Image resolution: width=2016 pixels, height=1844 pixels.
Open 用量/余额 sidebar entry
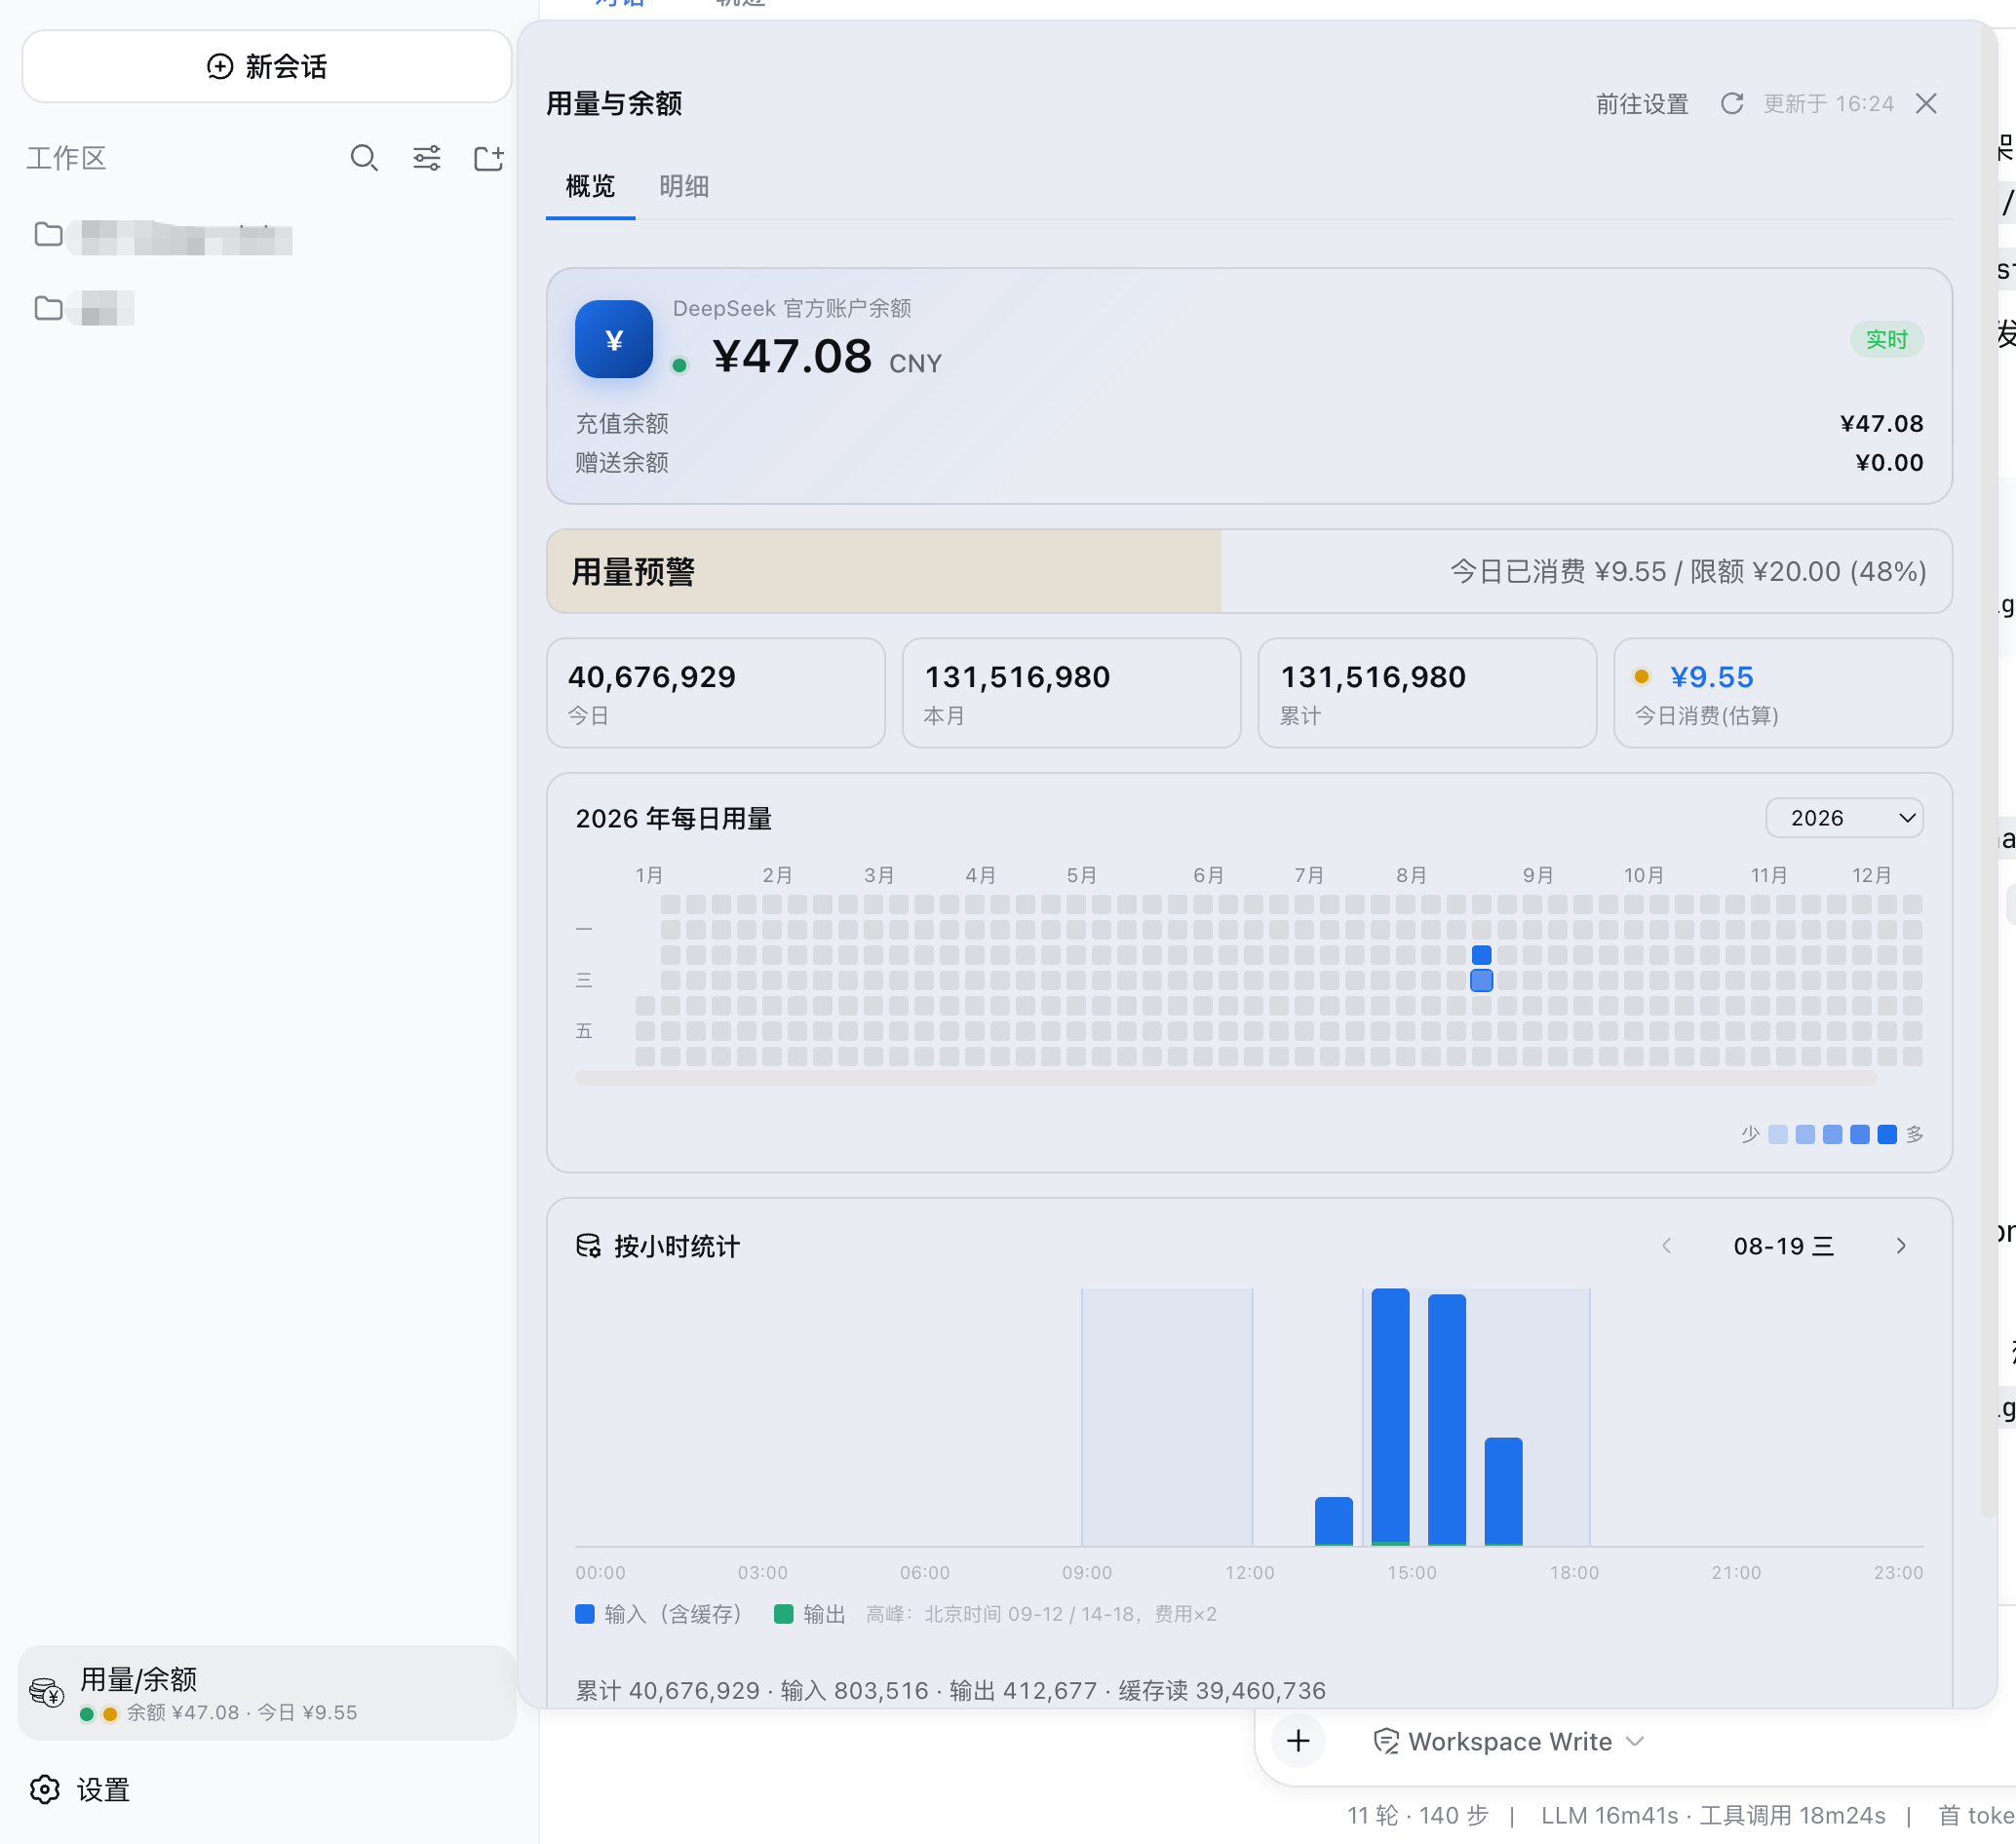click(x=267, y=1693)
